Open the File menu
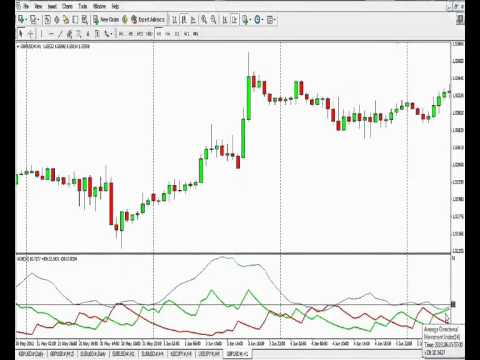This screenshot has height=360, width=480. coord(26,6)
